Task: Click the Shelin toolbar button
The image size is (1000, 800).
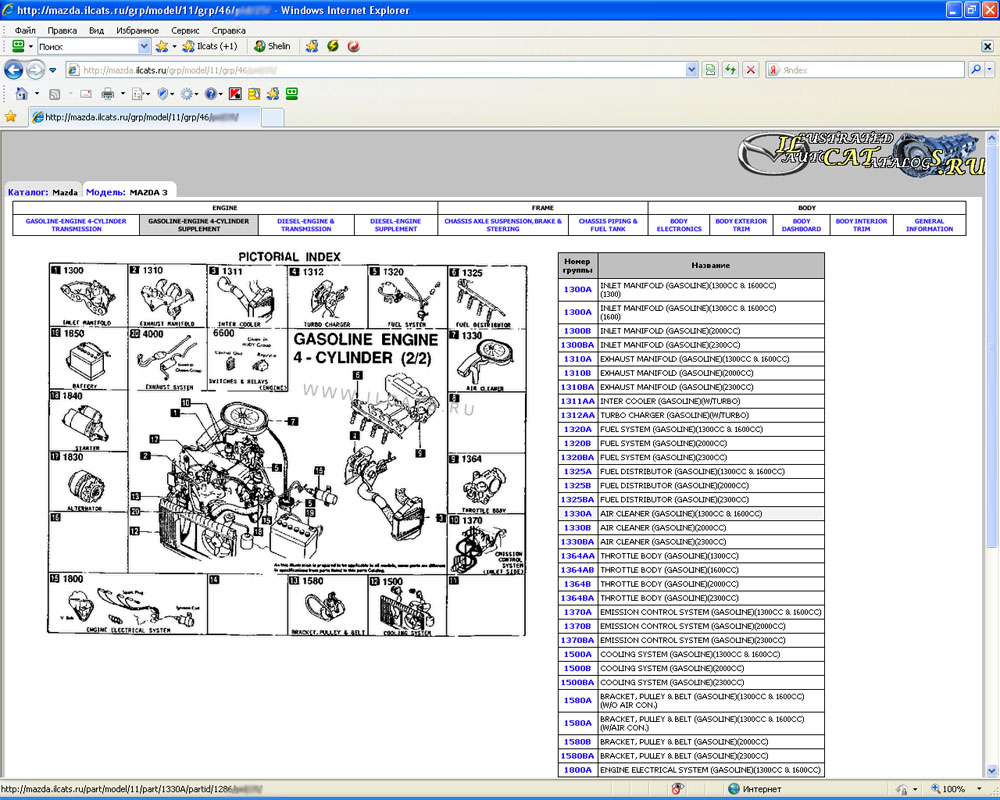Action: coord(272,46)
